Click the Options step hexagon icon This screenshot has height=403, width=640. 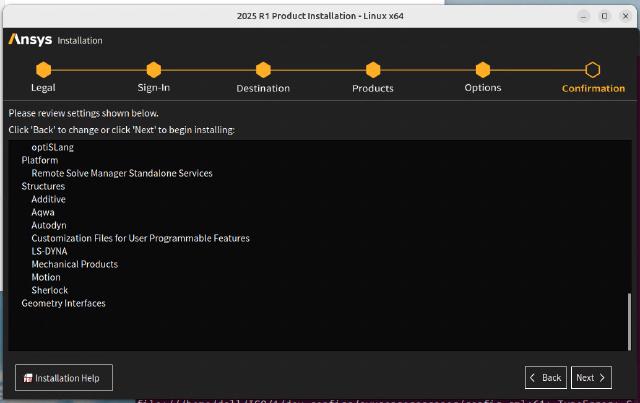tap(483, 70)
